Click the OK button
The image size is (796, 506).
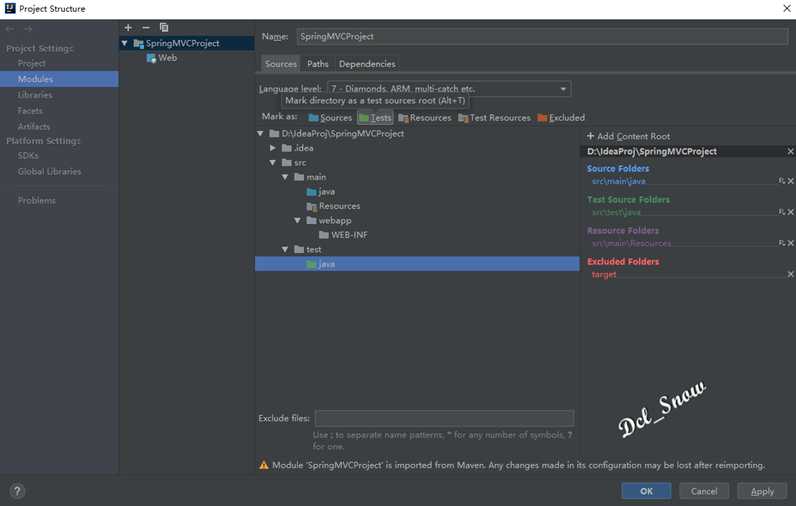coord(646,491)
